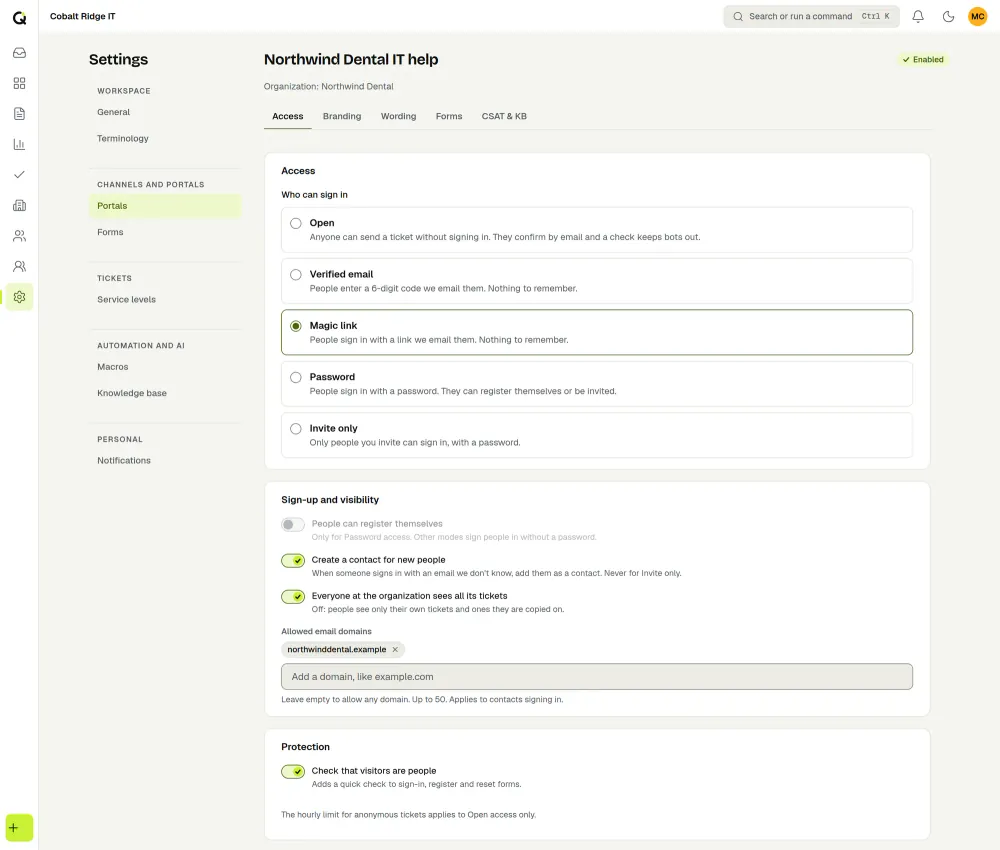1000x850 pixels.
Task: Switch to the Branding tab
Action: tap(342, 116)
